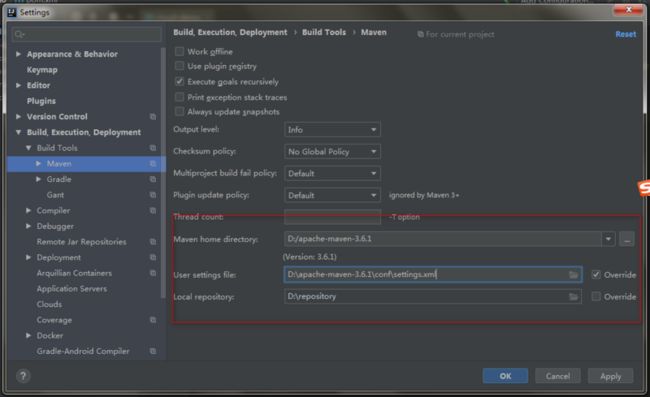Click the Local repository path field
Image resolution: width=650 pixels, height=397 pixels.
tap(433, 297)
